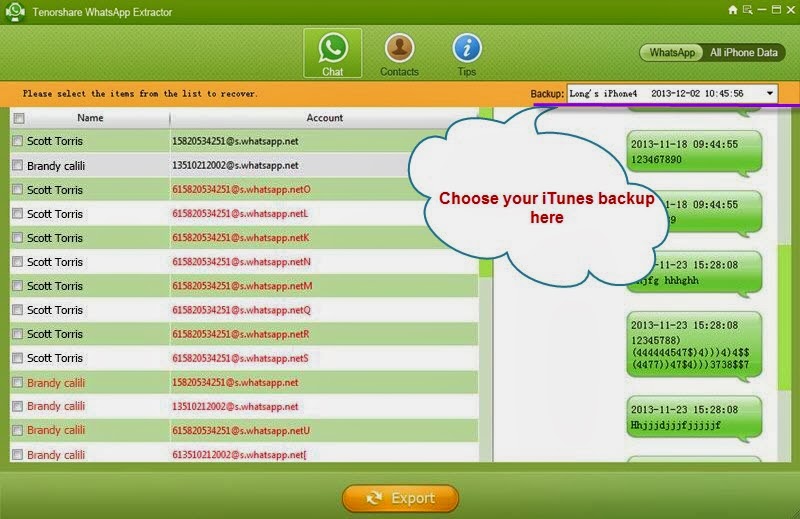Check Brandy calili row 13510212002 in black
Viewport: 800px width, 519px height.
click(x=18, y=165)
